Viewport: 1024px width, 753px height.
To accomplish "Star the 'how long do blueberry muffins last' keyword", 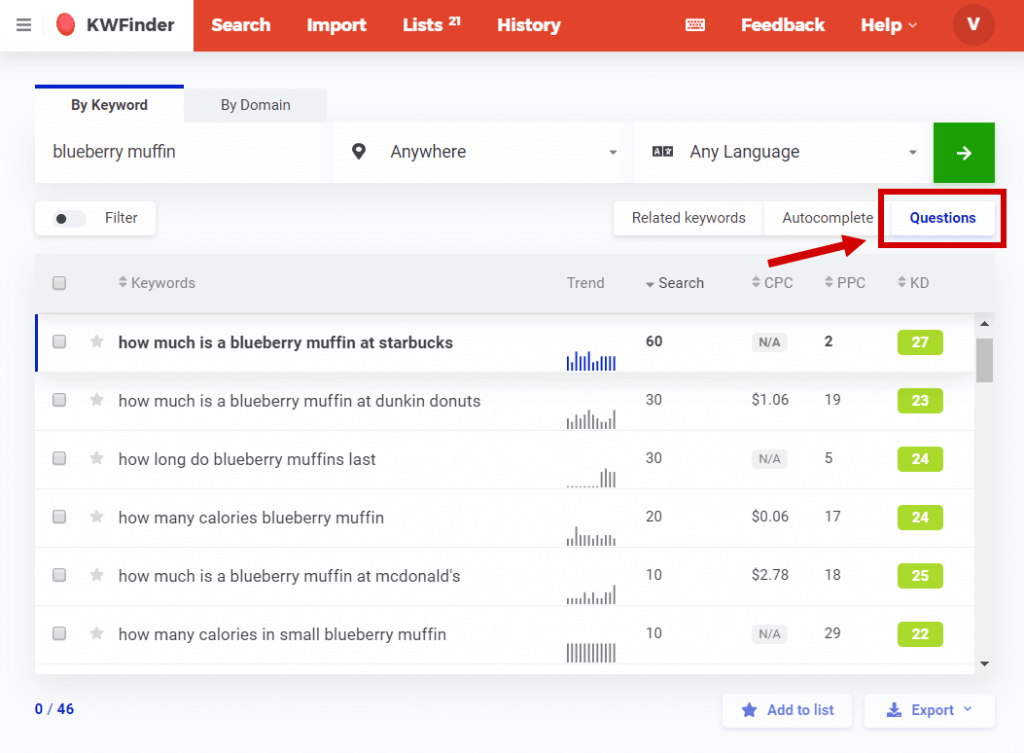I will click(x=95, y=459).
